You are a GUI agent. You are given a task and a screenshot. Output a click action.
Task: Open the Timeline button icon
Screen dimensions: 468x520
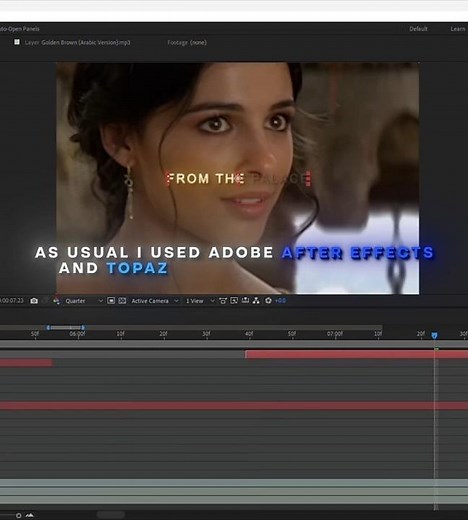pos(245,300)
